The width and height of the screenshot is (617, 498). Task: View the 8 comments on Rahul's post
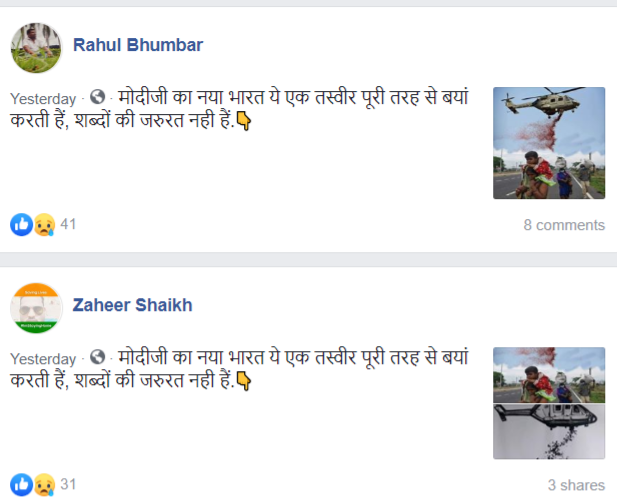tap(564, 225)
